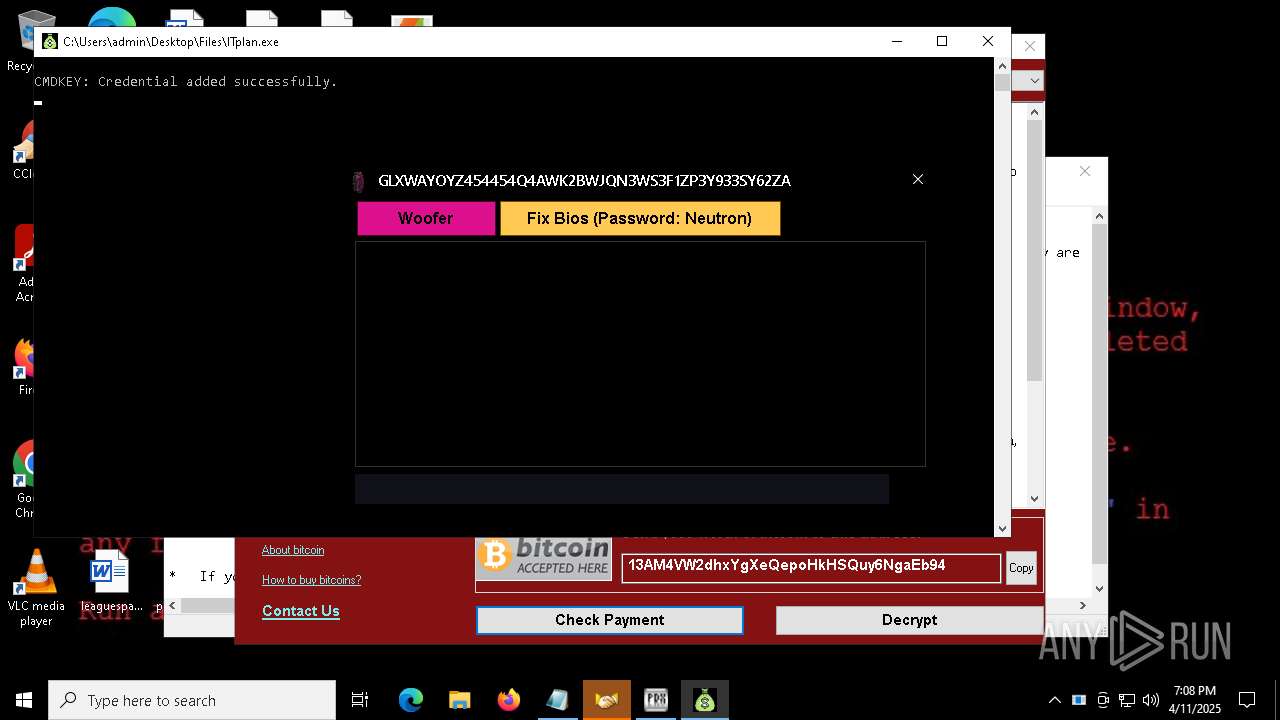Open How to buy bitcoins link
The image size is (1280, 720).
tap(312, 580)
